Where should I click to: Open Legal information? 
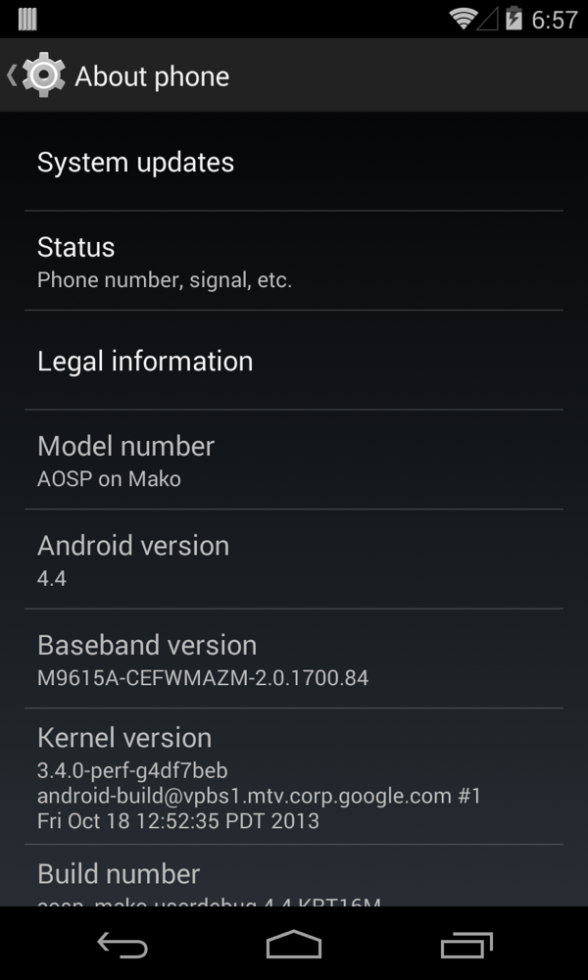pyautogui.click(x=294, y=361)
